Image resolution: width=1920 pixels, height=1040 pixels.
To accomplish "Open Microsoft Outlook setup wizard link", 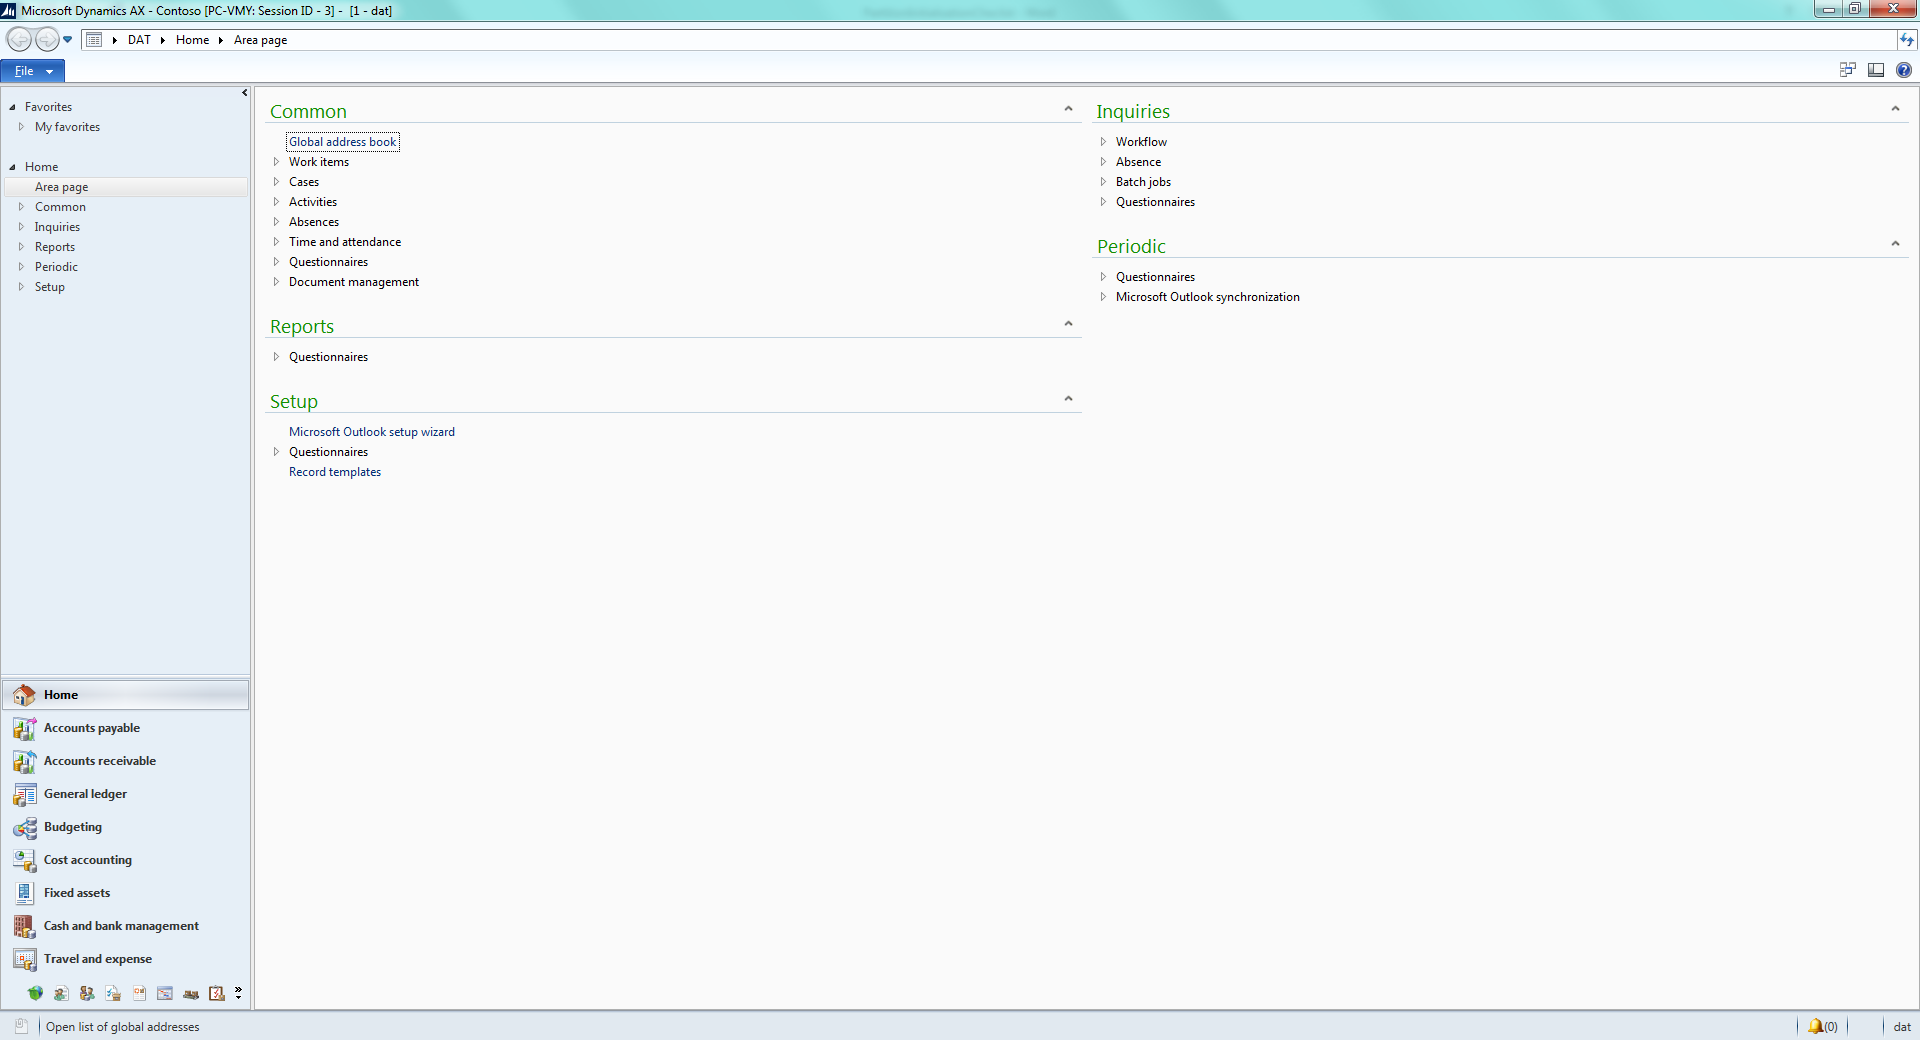I will tap(372, 432).
